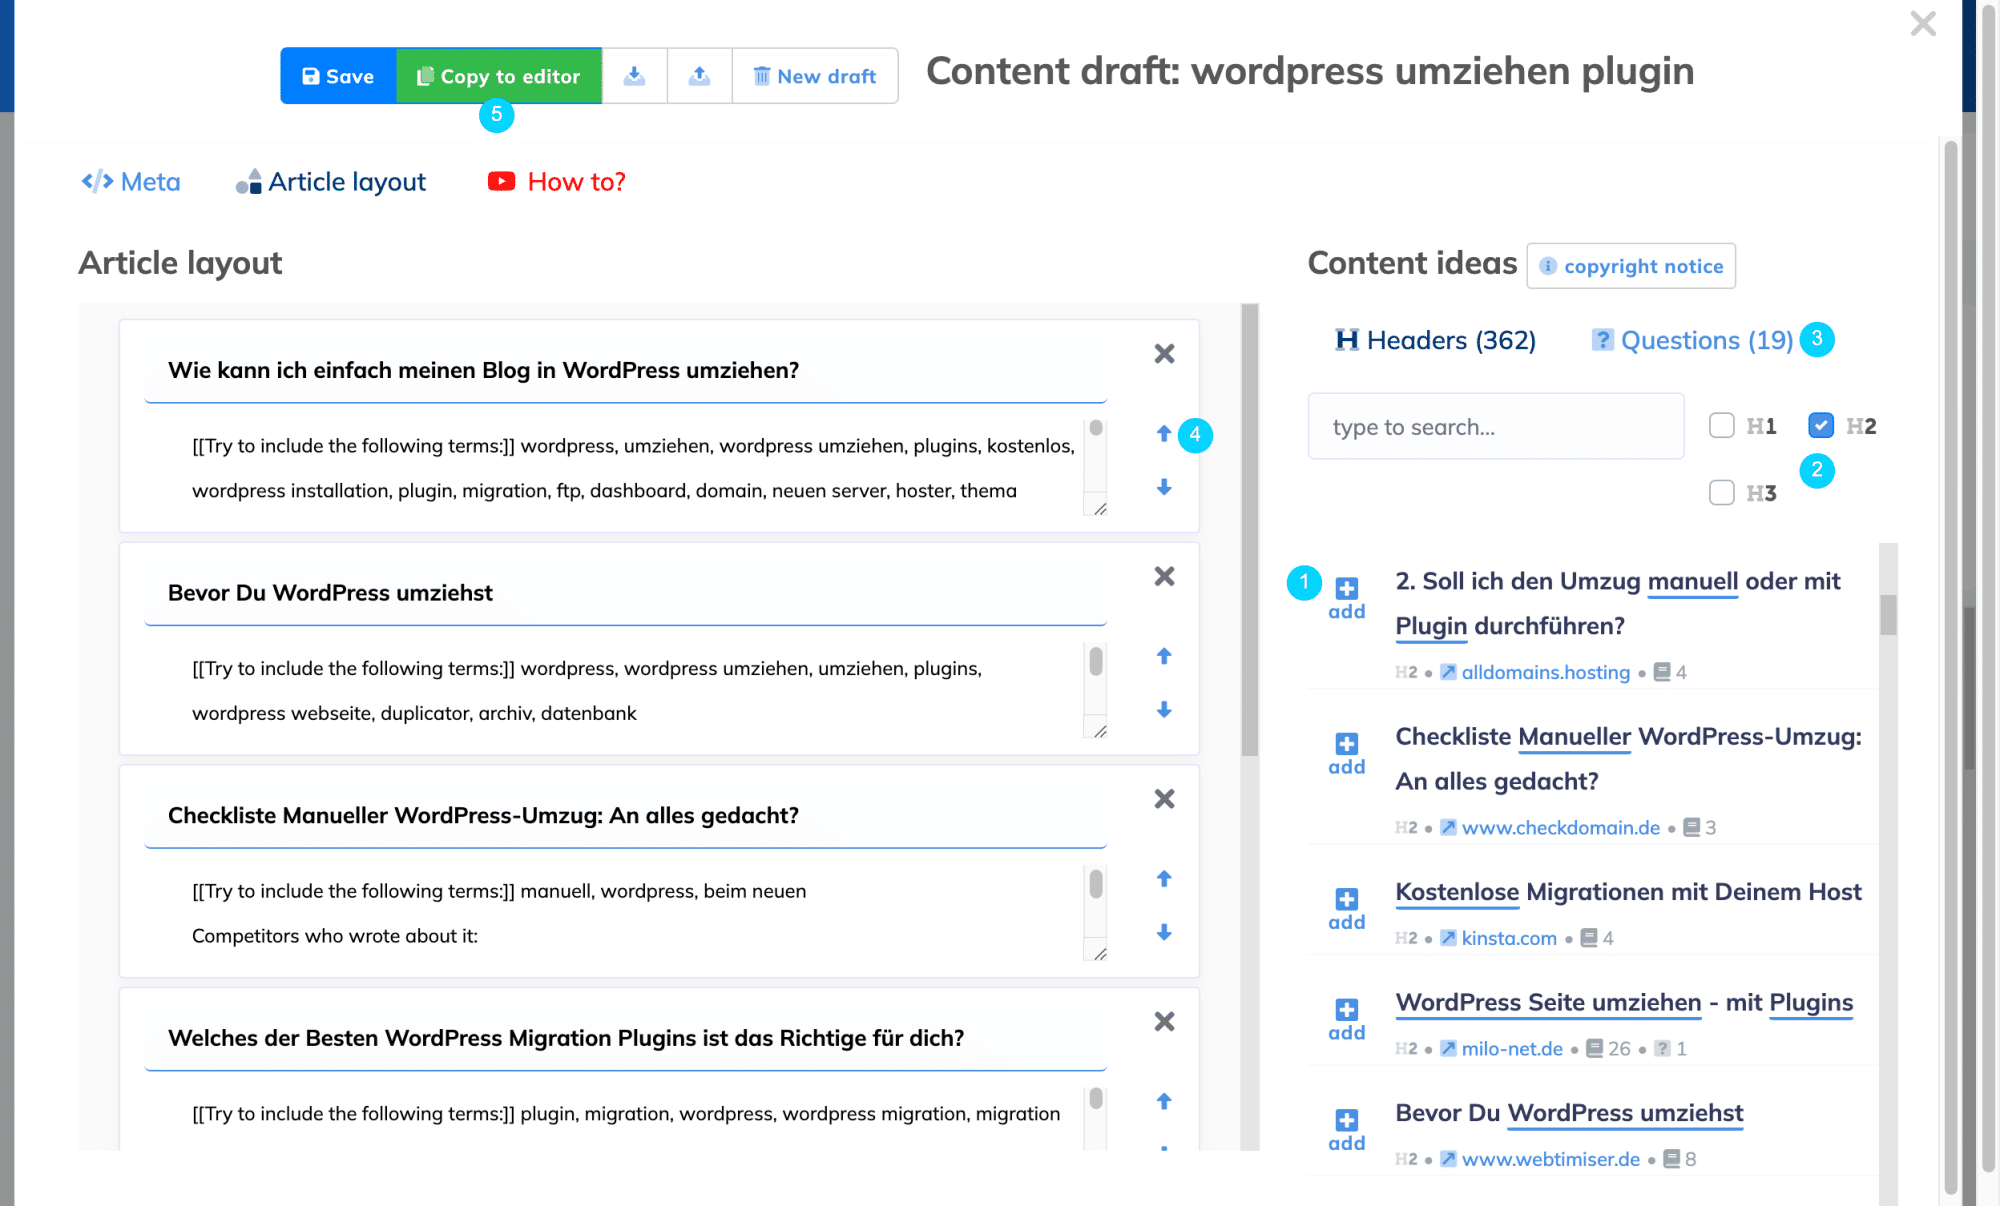Viewport: 2000px width, 1206px height.
Task: Move 'Bevor Du WordPress umziehst' section up
Action: pos(1164,656)
